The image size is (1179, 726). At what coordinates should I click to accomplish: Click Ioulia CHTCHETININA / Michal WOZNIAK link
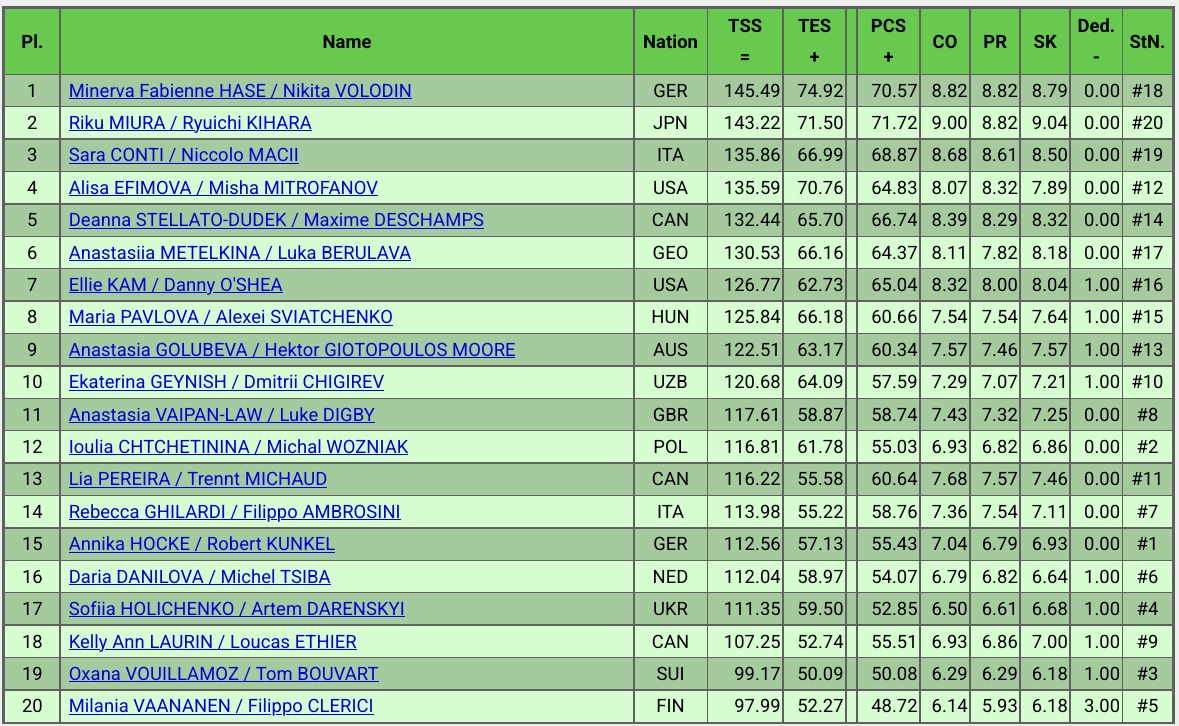click(x=238, y=447)
